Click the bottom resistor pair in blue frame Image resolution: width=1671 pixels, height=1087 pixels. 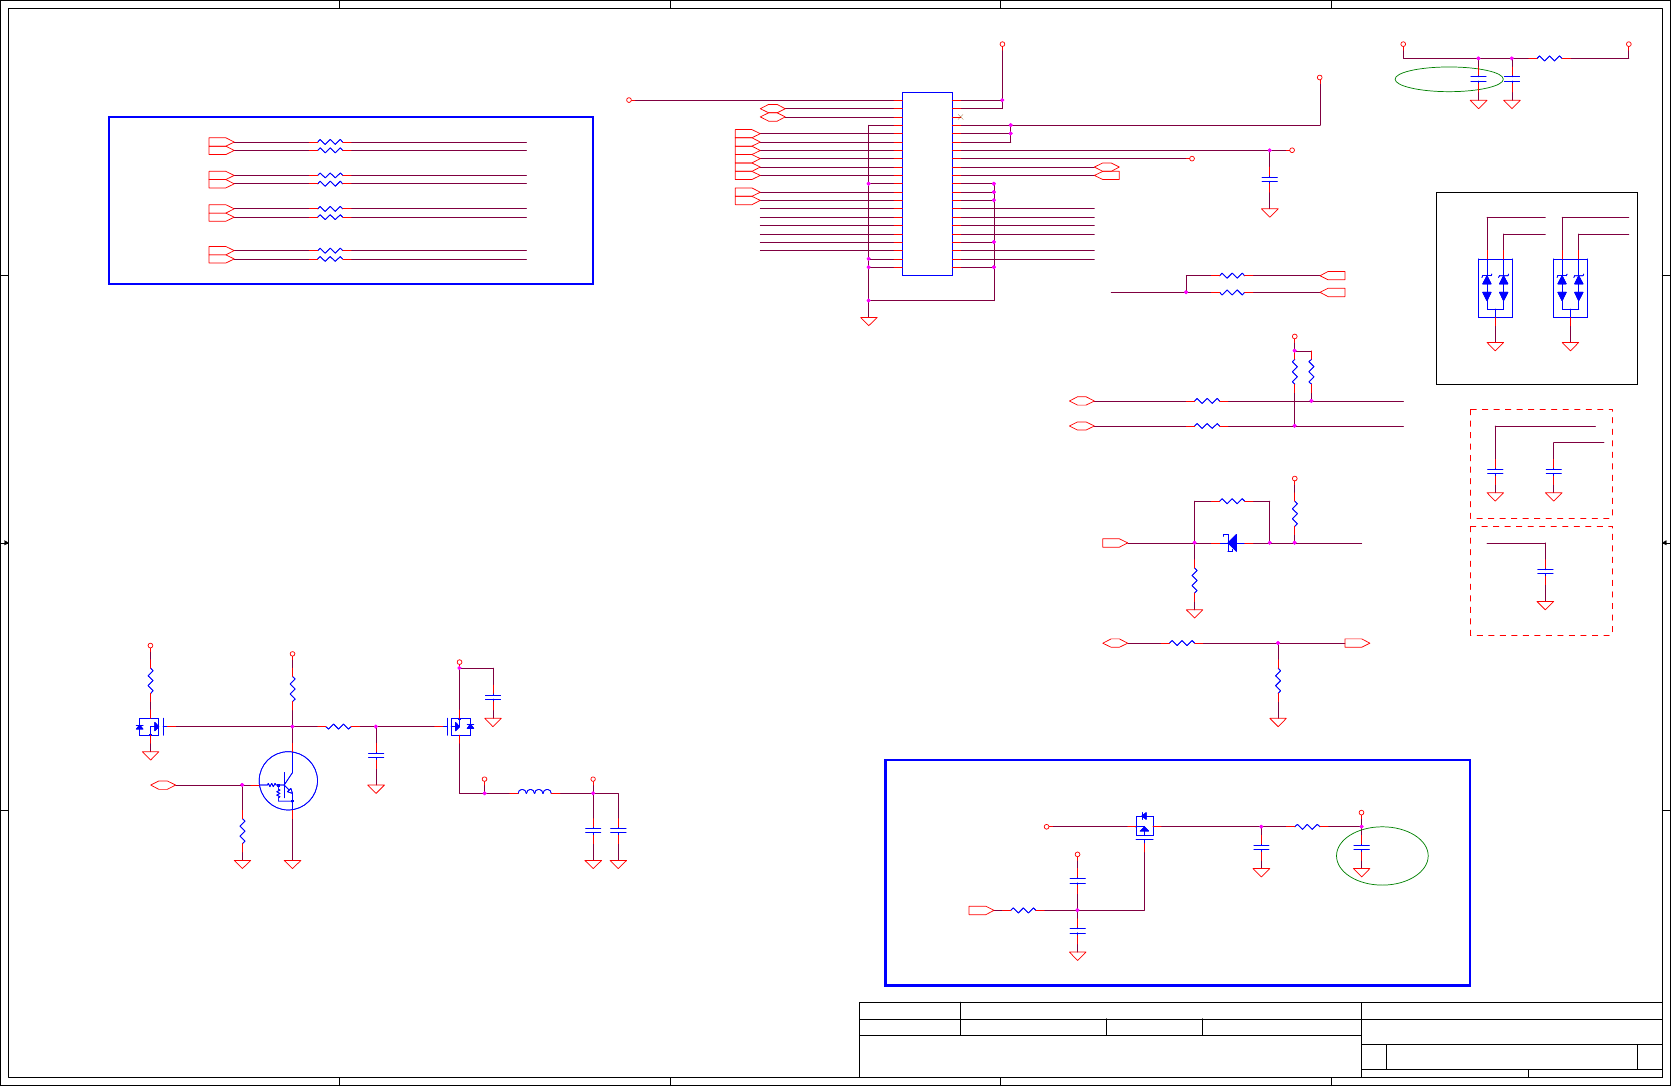pos(330,255)
